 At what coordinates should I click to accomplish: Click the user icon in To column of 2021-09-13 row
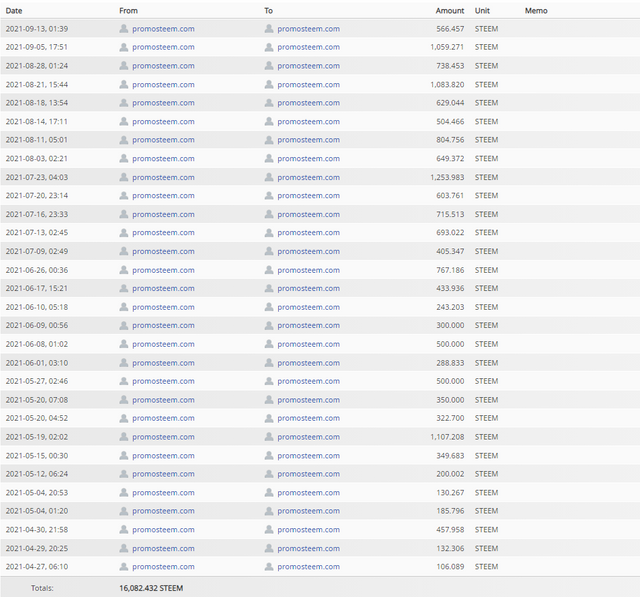pyautogui.click(x=269, y=29)
